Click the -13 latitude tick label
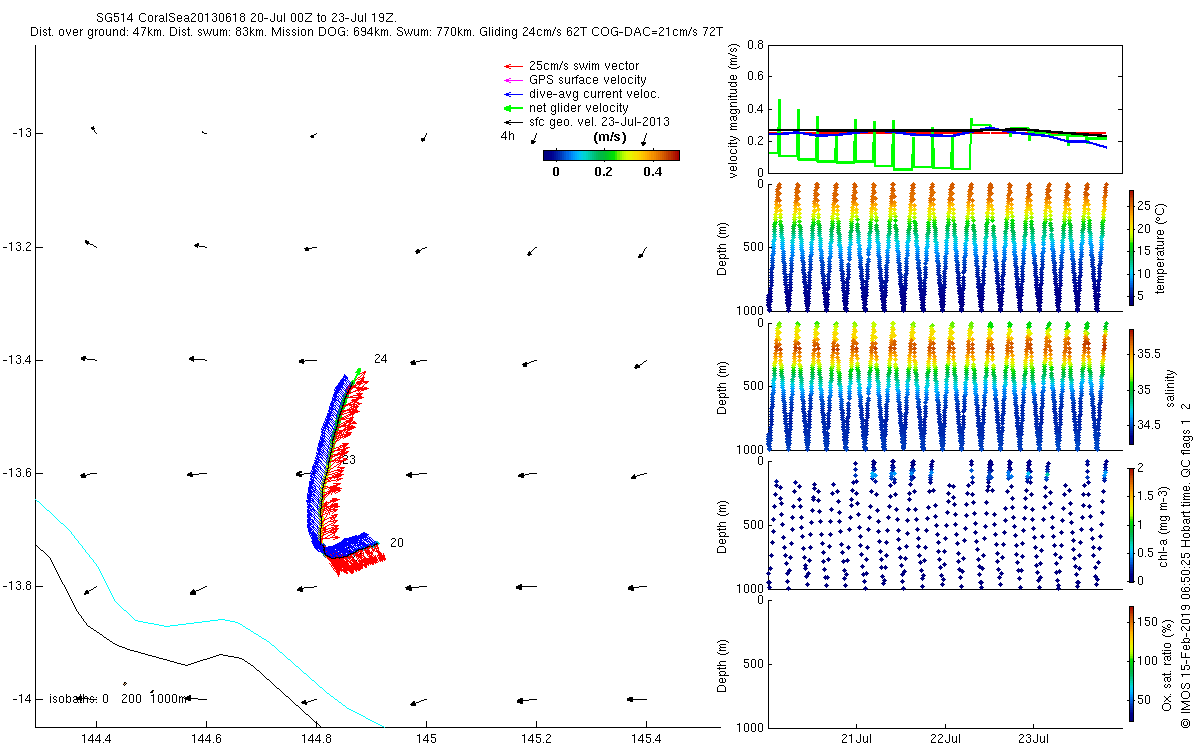Image resolution: width=1200 pixels, height=750 pixels. click(x=21, y=133)
